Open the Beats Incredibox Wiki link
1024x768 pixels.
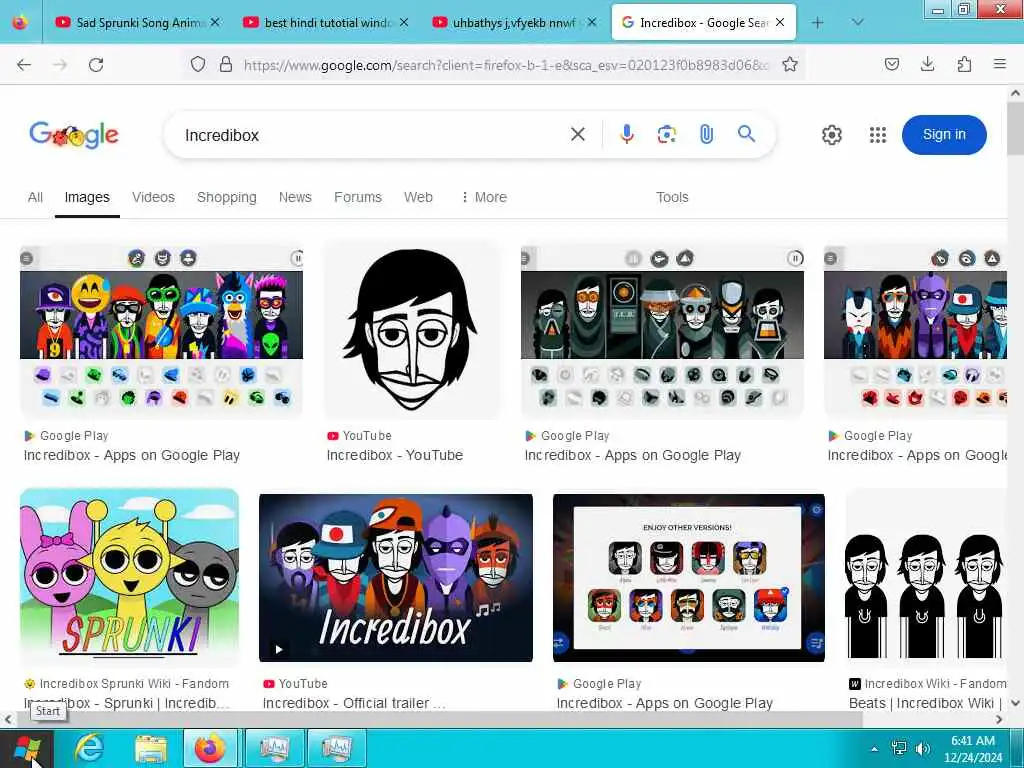926,703
